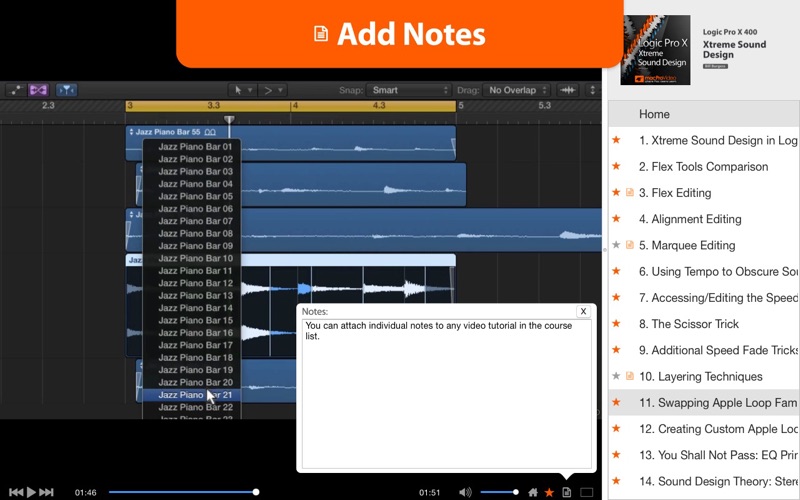Open note icon beside Marquee Editing
800x500 pixels.
630,245
